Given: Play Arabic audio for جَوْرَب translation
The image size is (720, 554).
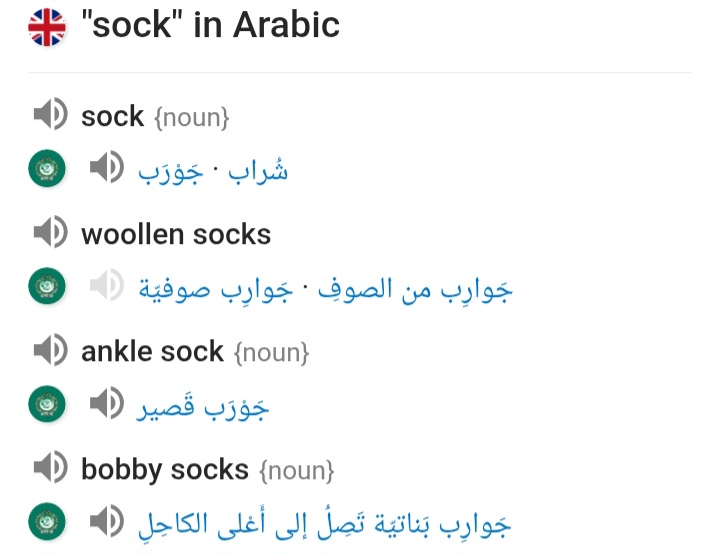Looking at the screenshot, I should (107, 167).
